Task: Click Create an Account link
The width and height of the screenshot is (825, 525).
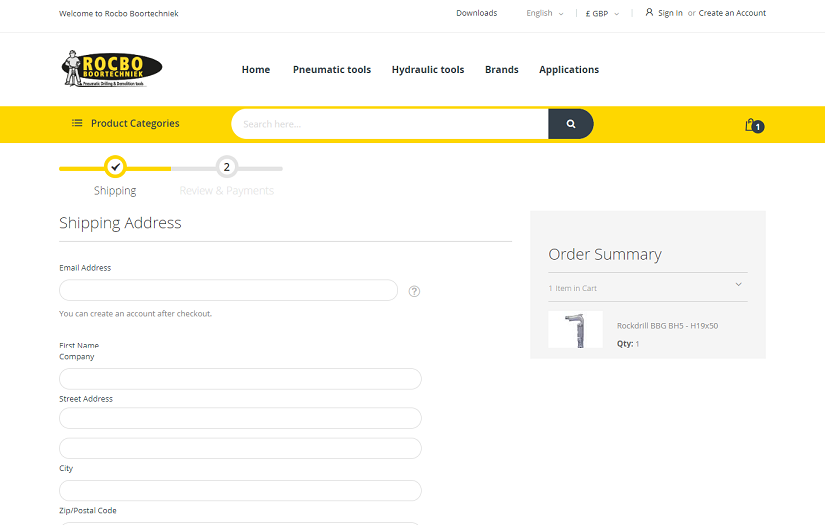Action: coord(732,13)
